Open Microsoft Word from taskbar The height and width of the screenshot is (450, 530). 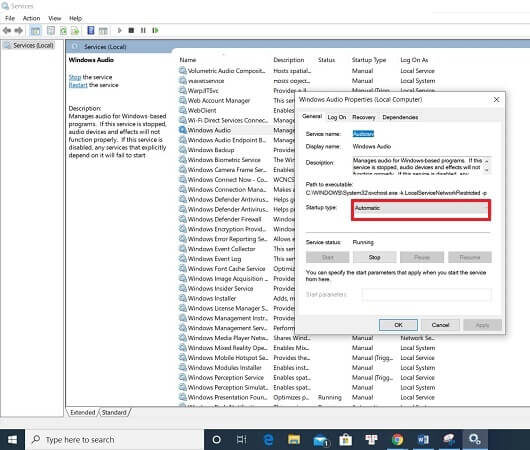pos(423,440)
